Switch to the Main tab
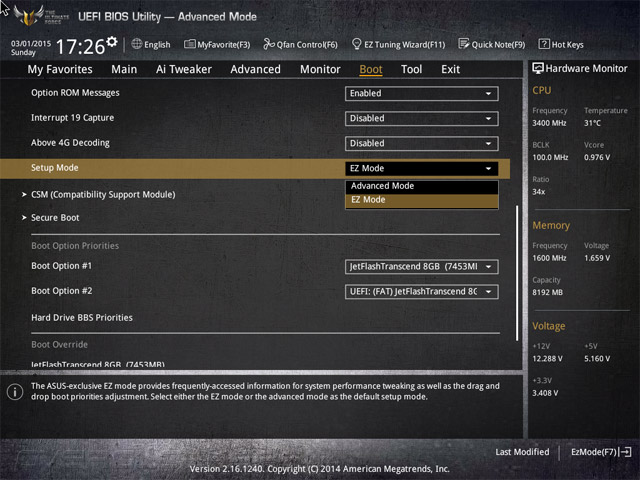Image resolution: width=640 pixels, height=480 pixels. (x=124, y=69)
